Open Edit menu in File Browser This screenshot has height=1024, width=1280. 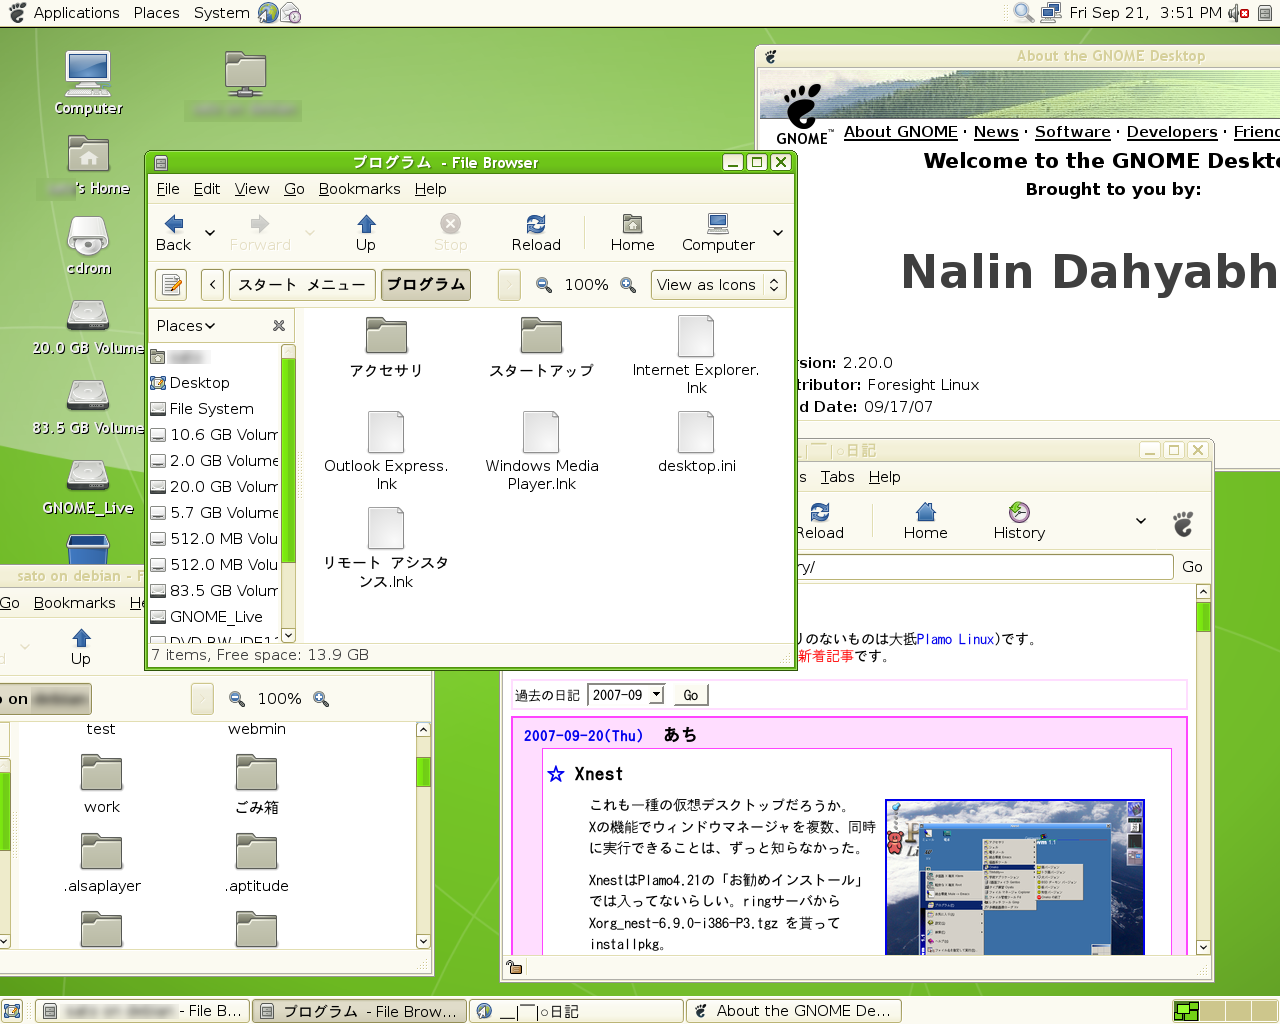[x=207, y=189]
